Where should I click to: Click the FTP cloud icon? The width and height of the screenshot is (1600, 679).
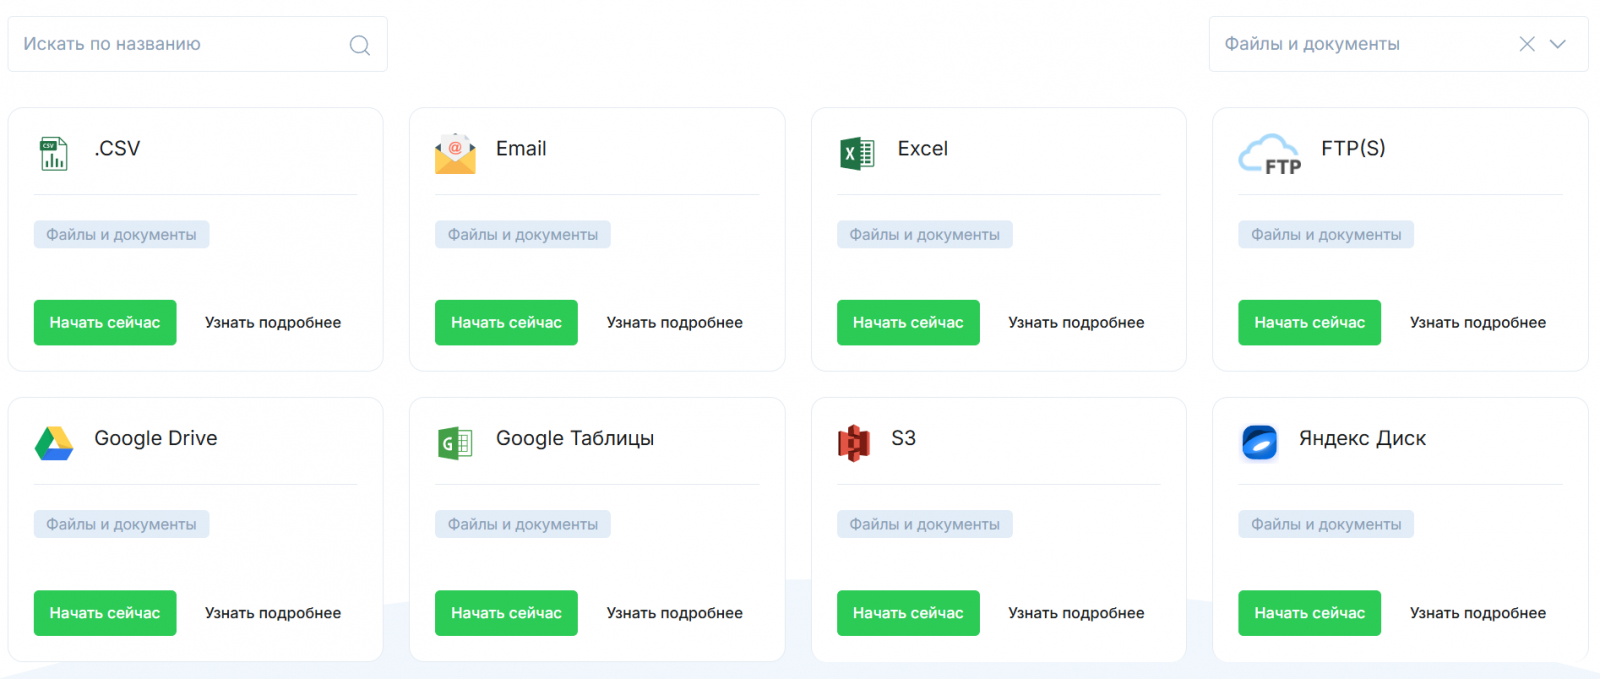pyautogui.click(x=1270, y=155)
